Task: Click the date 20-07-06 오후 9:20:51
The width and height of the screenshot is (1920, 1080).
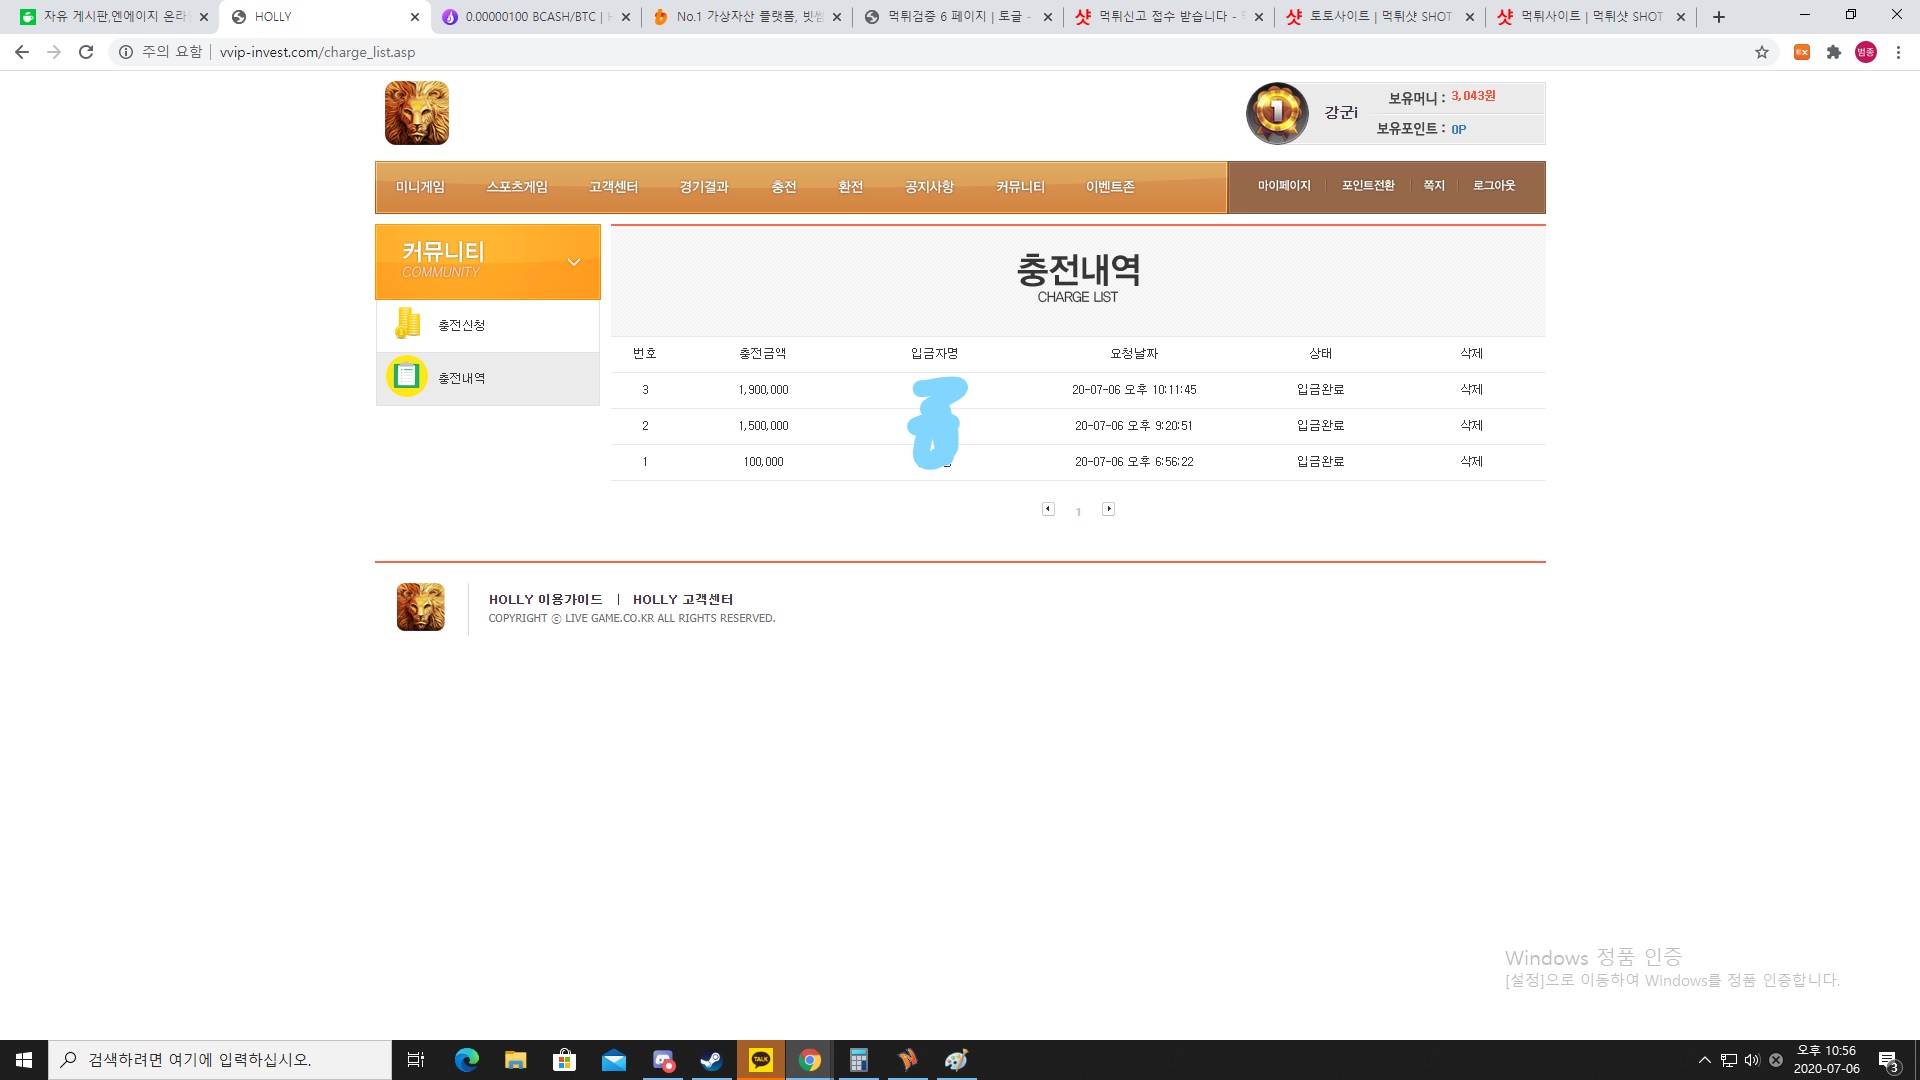Action: (1134, 426)
